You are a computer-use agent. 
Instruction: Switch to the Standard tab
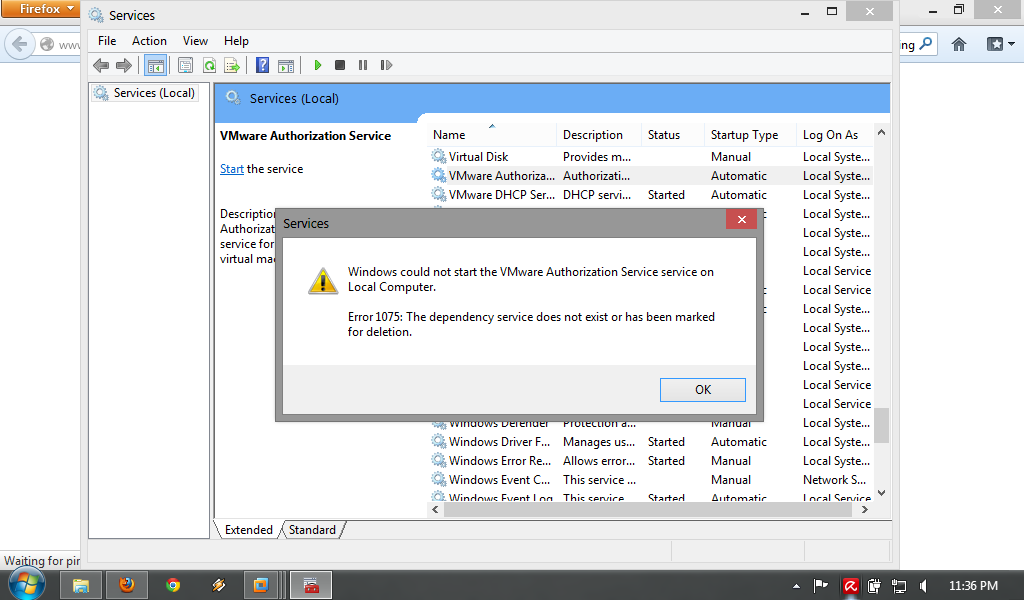point(312,529)
